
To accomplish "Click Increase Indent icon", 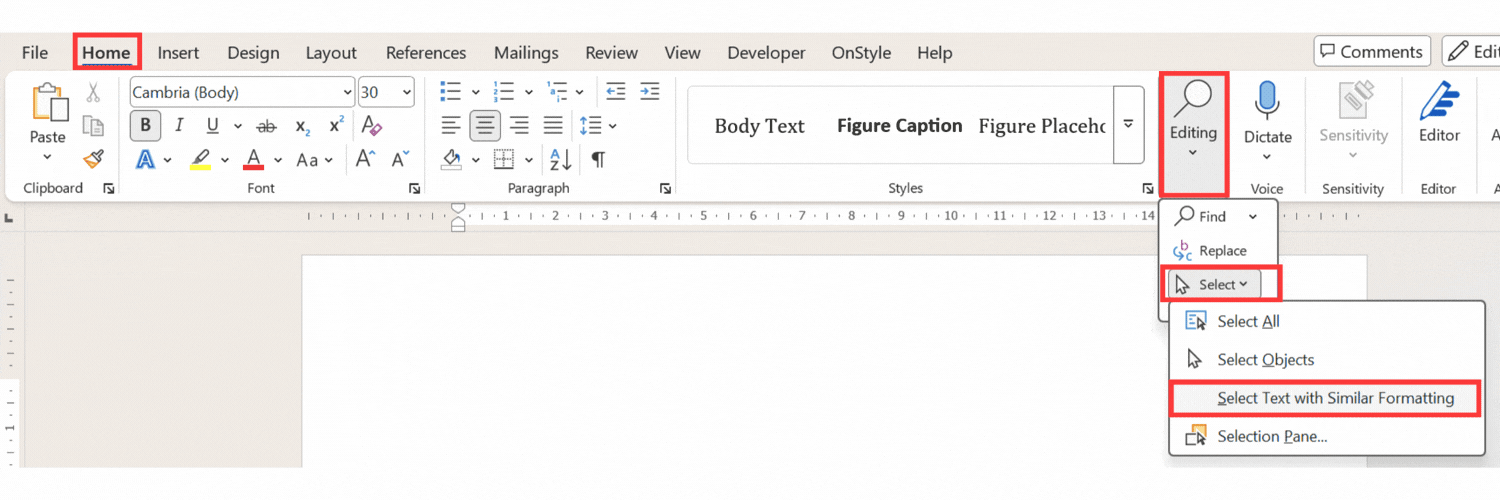I will click(x=650, y=92).
